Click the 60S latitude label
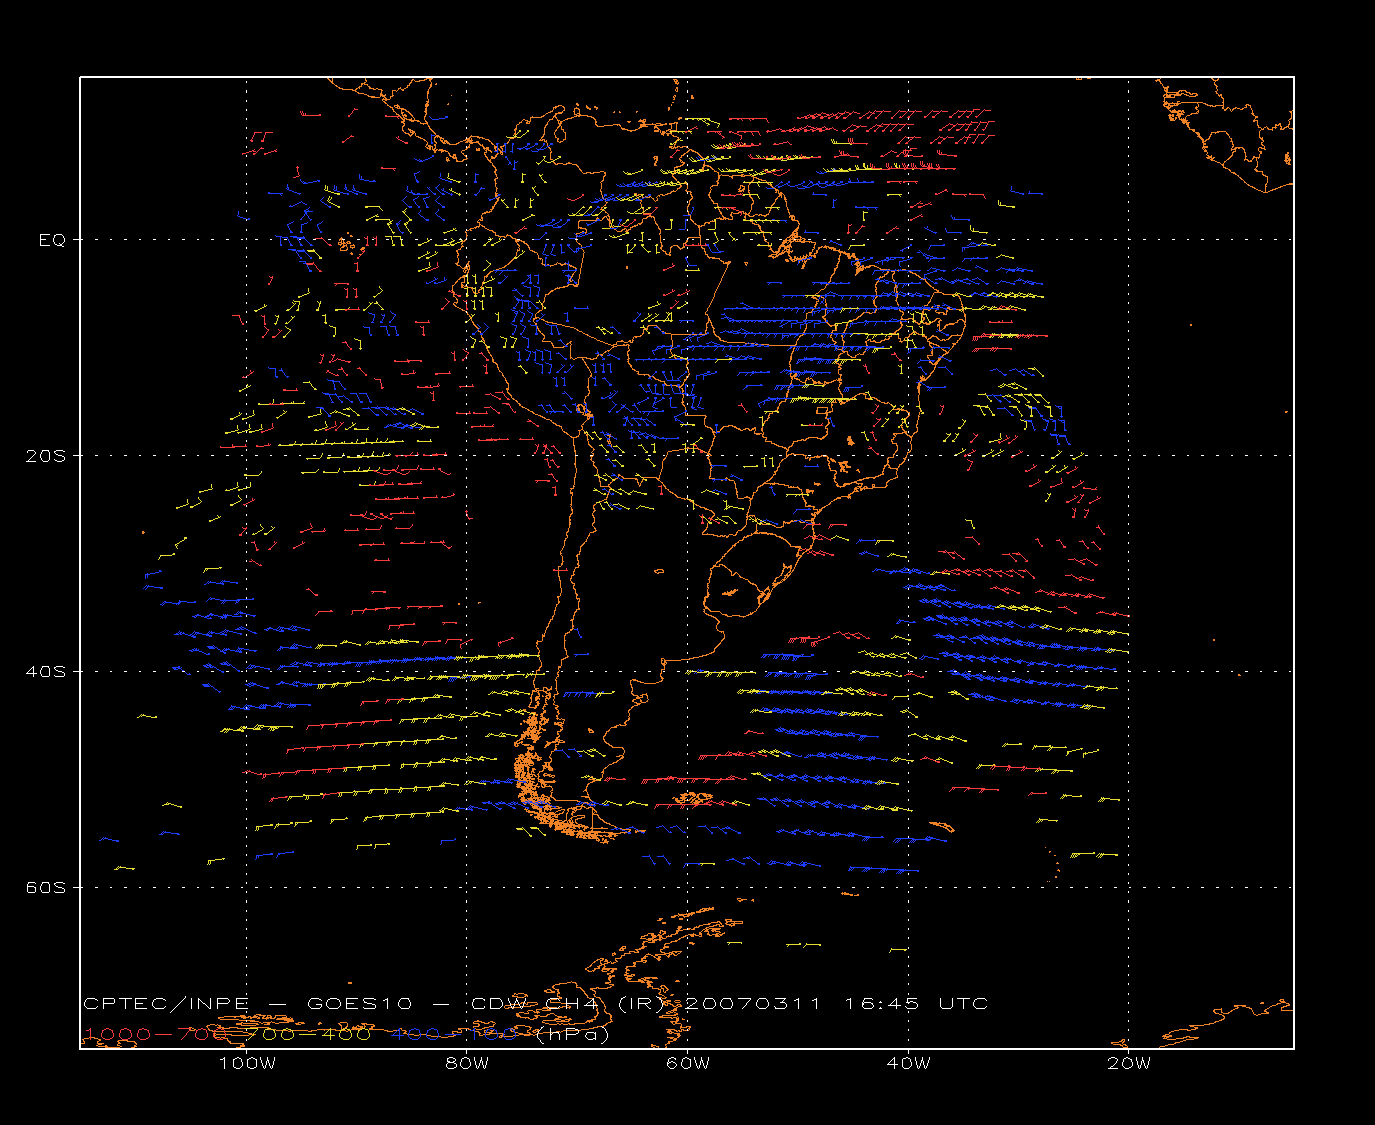Image resolution: width=1375 pixels, height=1125 pixels. pos(46,888)
